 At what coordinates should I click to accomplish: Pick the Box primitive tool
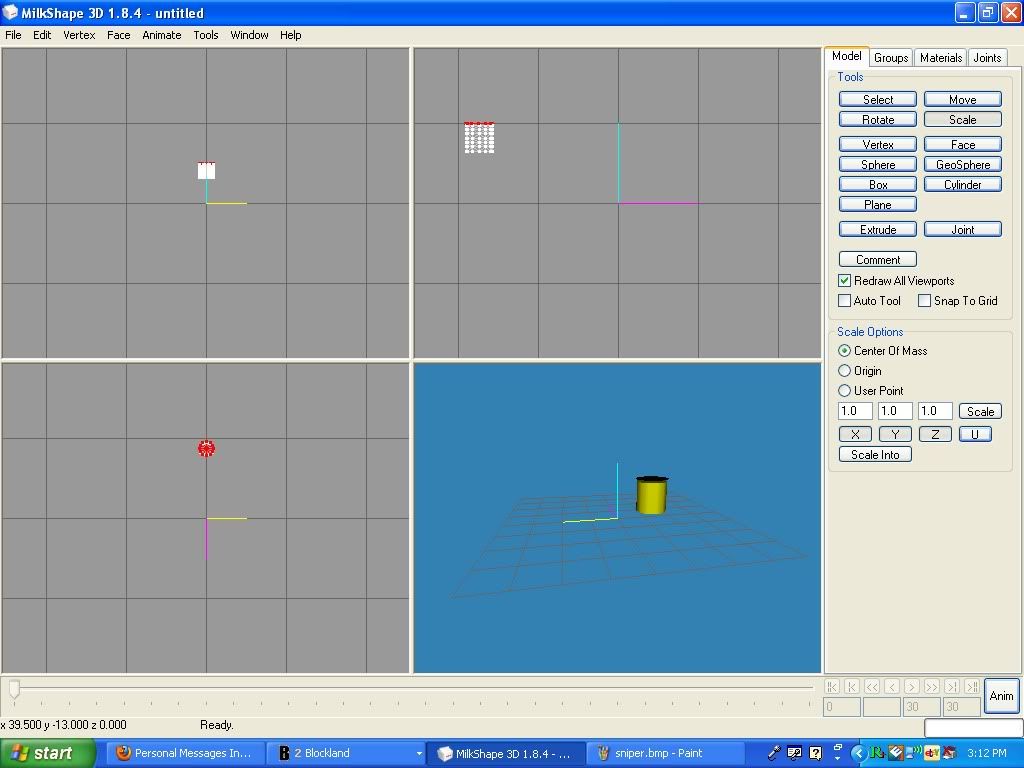[877, 185]
